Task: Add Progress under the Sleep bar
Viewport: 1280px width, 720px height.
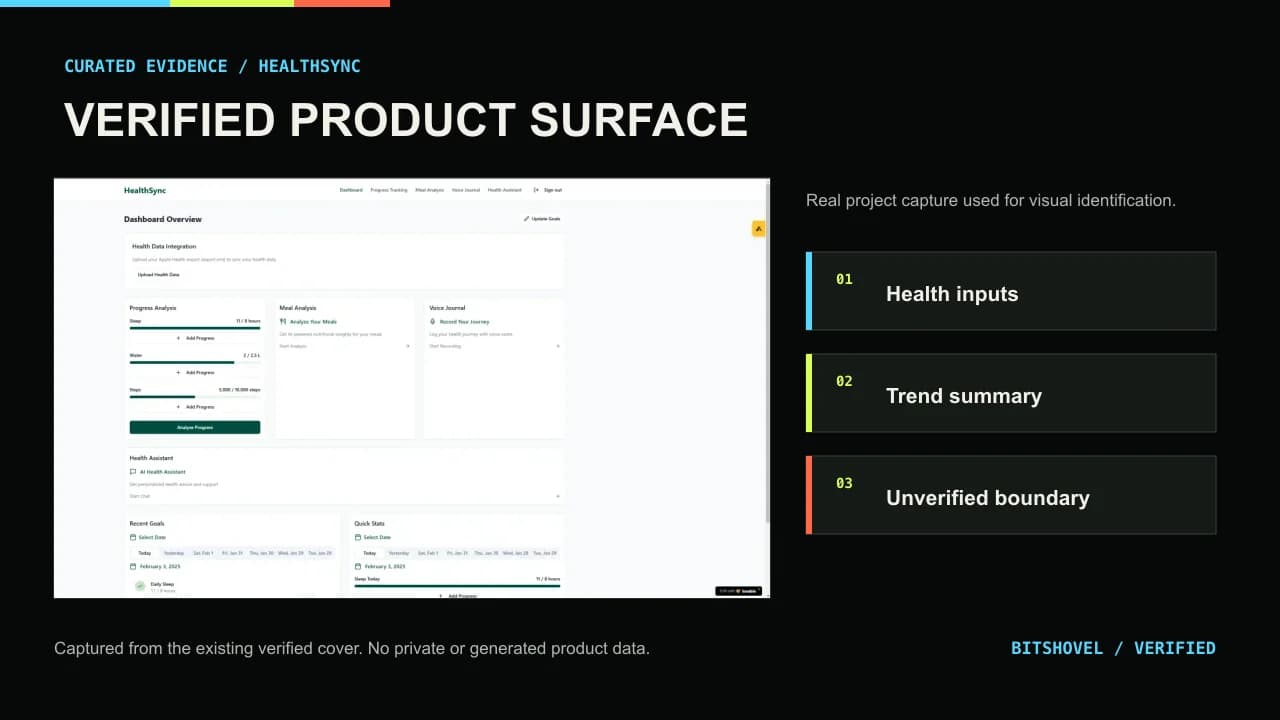Action: (195, 338)
